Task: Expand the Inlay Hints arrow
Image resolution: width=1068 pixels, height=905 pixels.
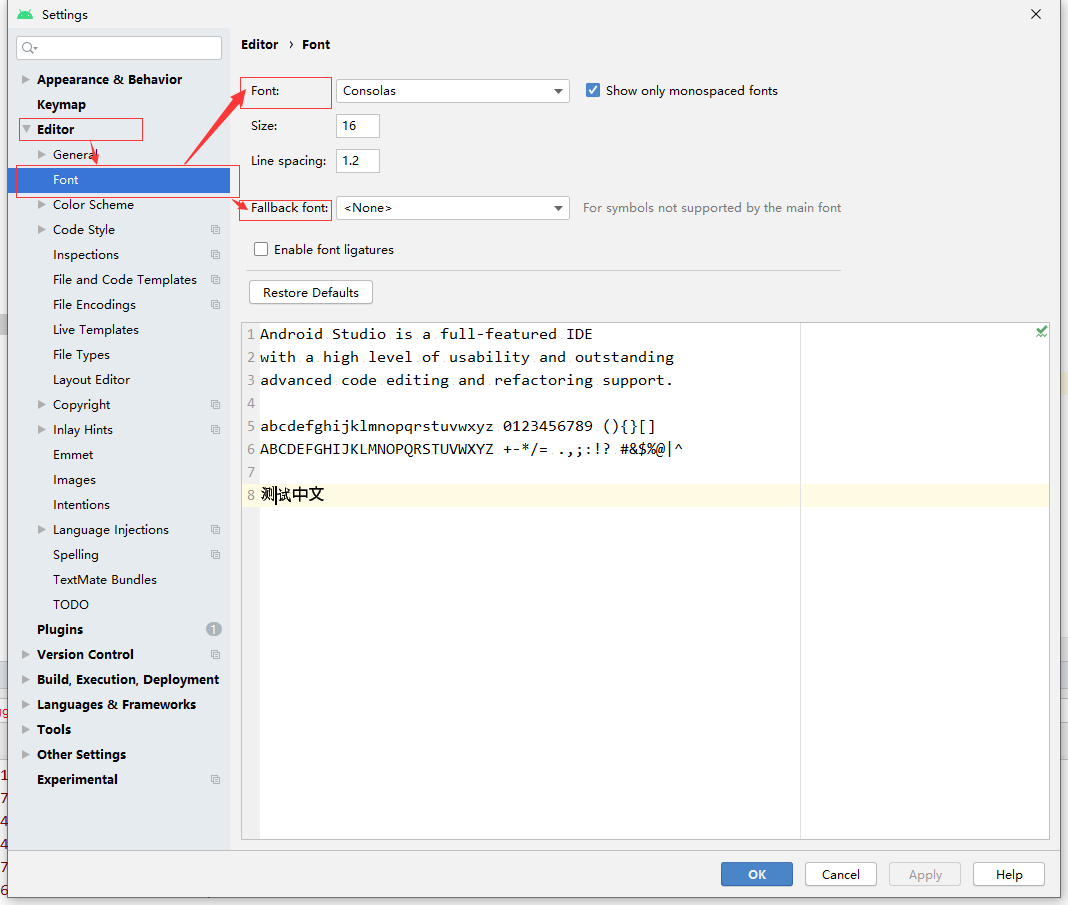Action: (42, 430)
